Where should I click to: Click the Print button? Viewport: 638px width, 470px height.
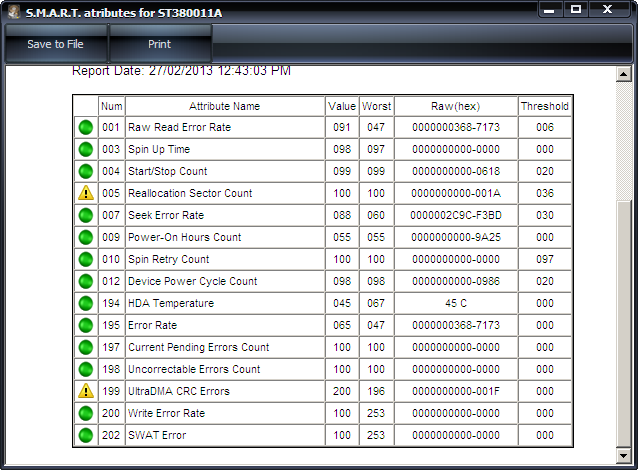pyautogui.click(x=160, y=44)
